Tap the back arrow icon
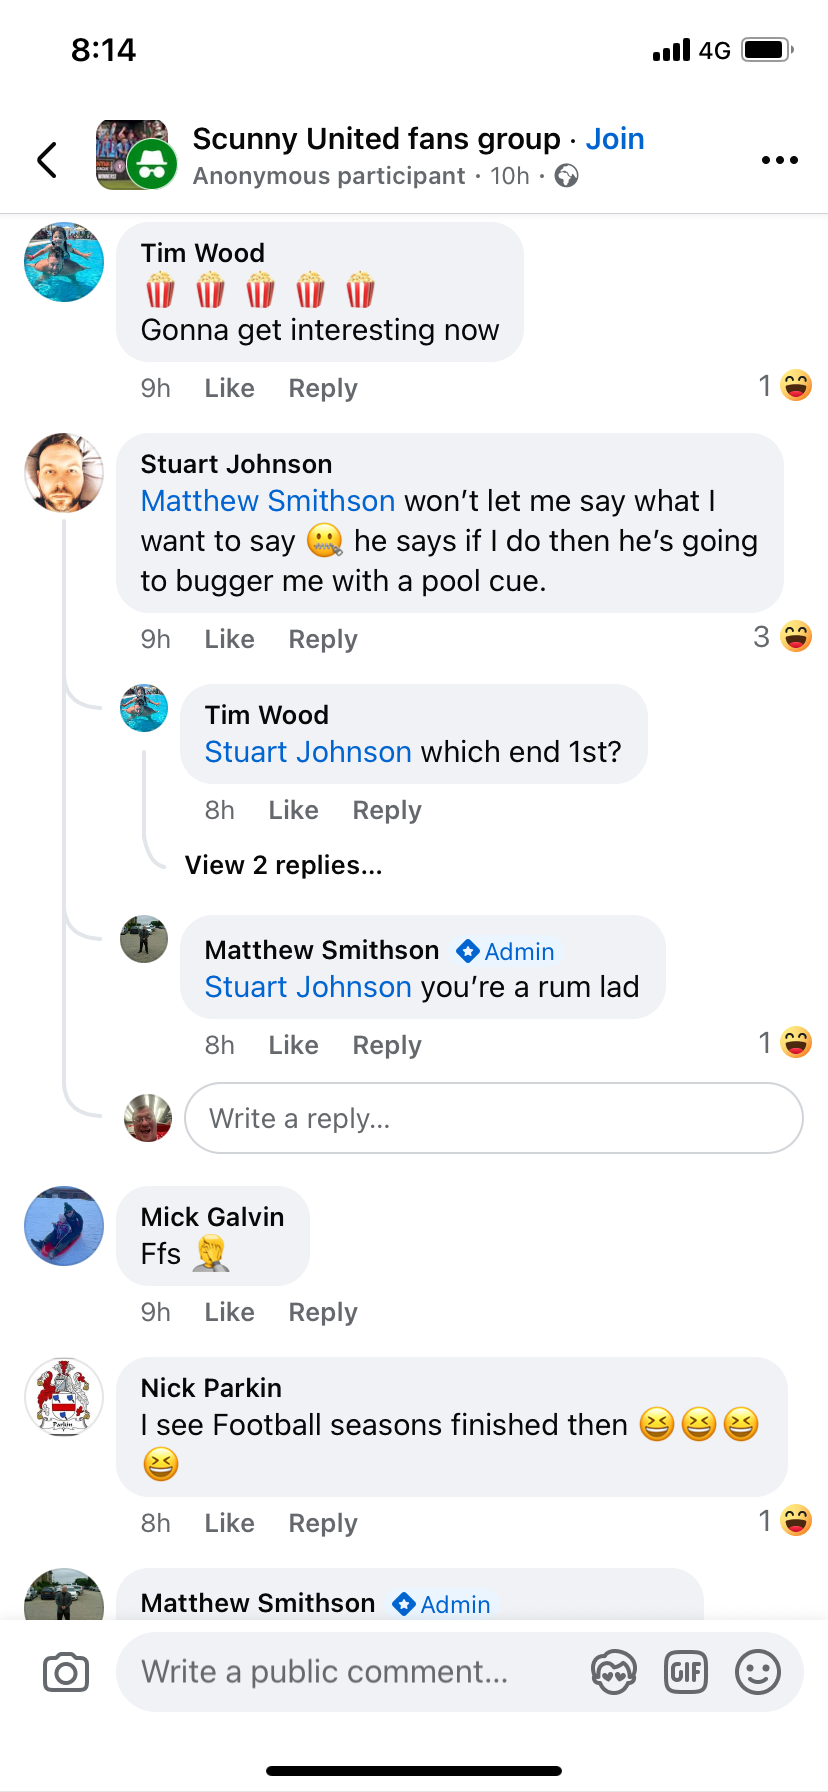The image size is (828, 1792). pos(47,159)
